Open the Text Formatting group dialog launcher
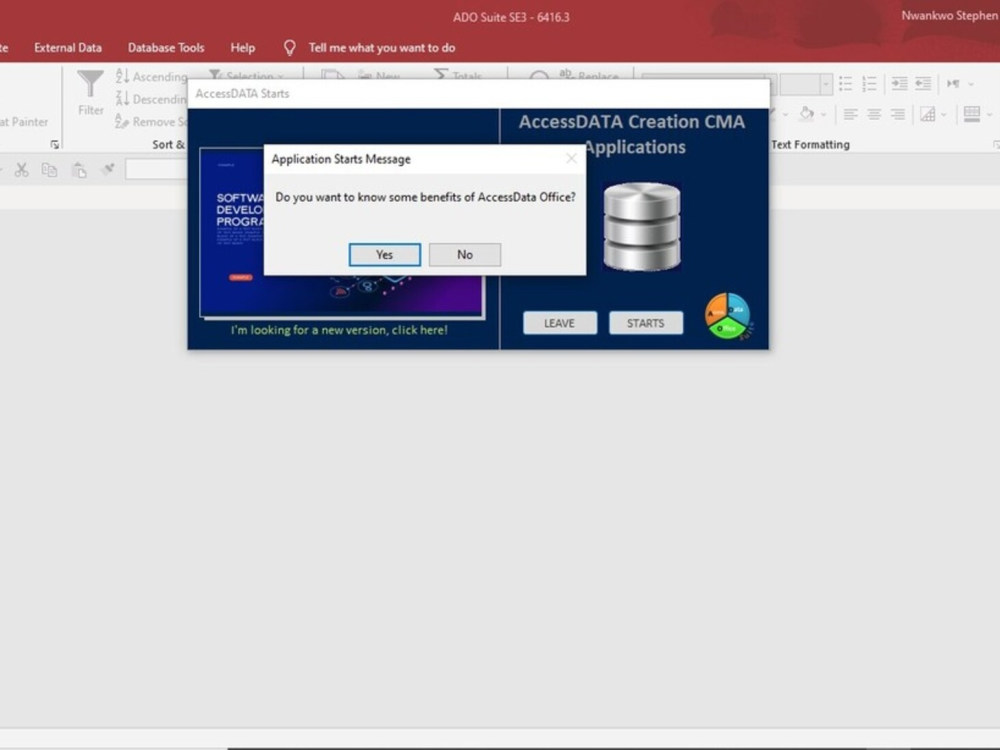 (996, 145)
